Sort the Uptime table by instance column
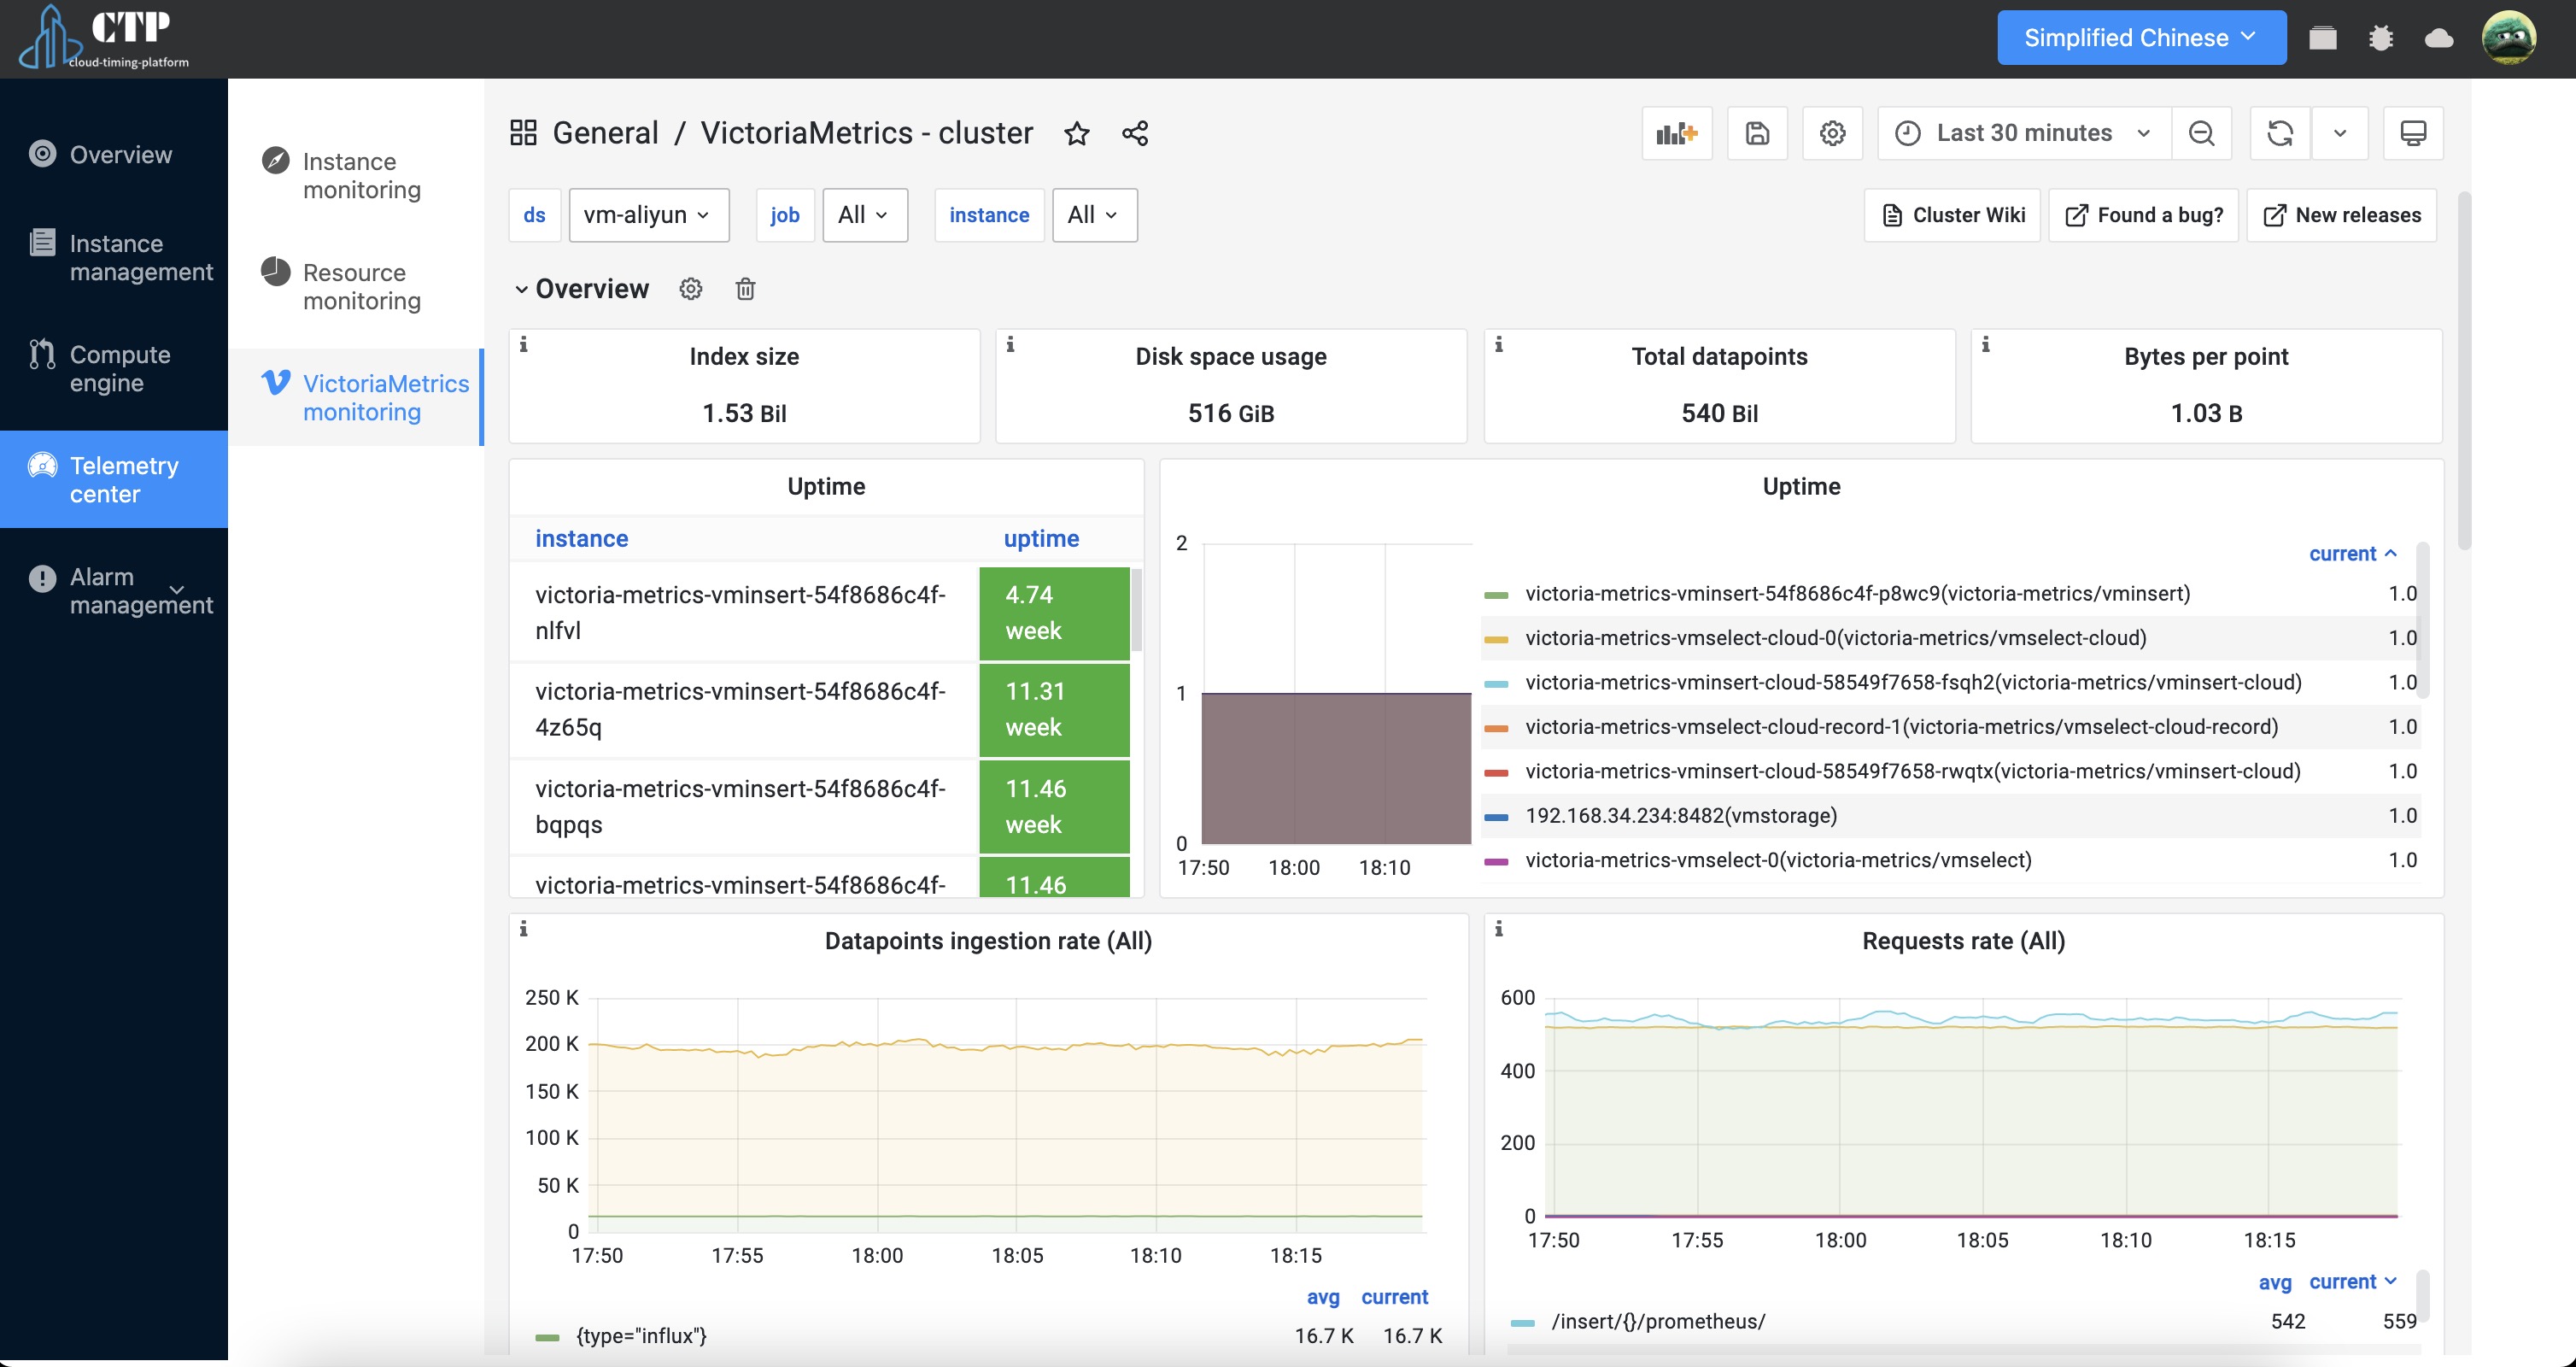The width and height of the screenshot is (2576, 1367). [x=581, y=539]
